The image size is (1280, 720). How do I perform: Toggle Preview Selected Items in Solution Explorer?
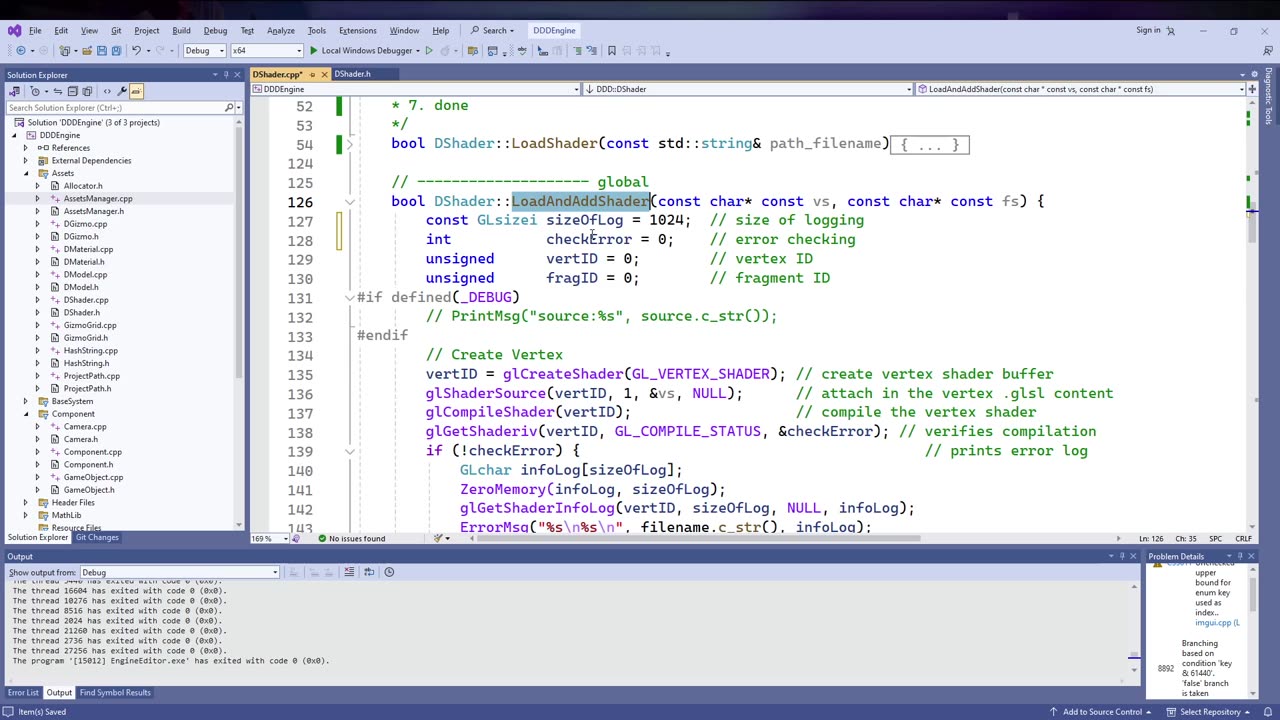tap(136, 91)
